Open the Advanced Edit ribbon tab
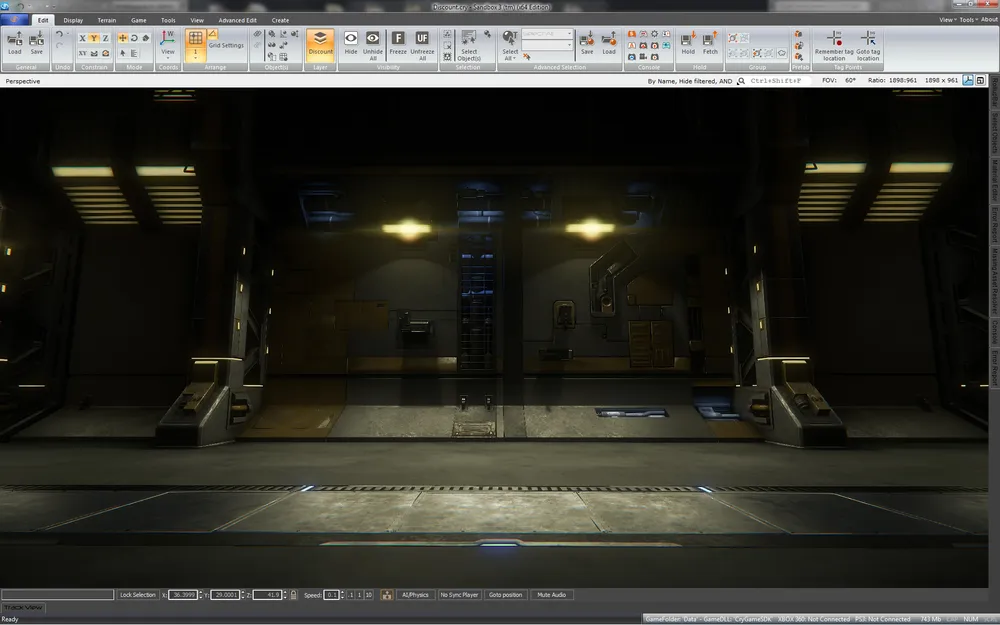The image size is (1000, 625). click(x=237, y=20)
